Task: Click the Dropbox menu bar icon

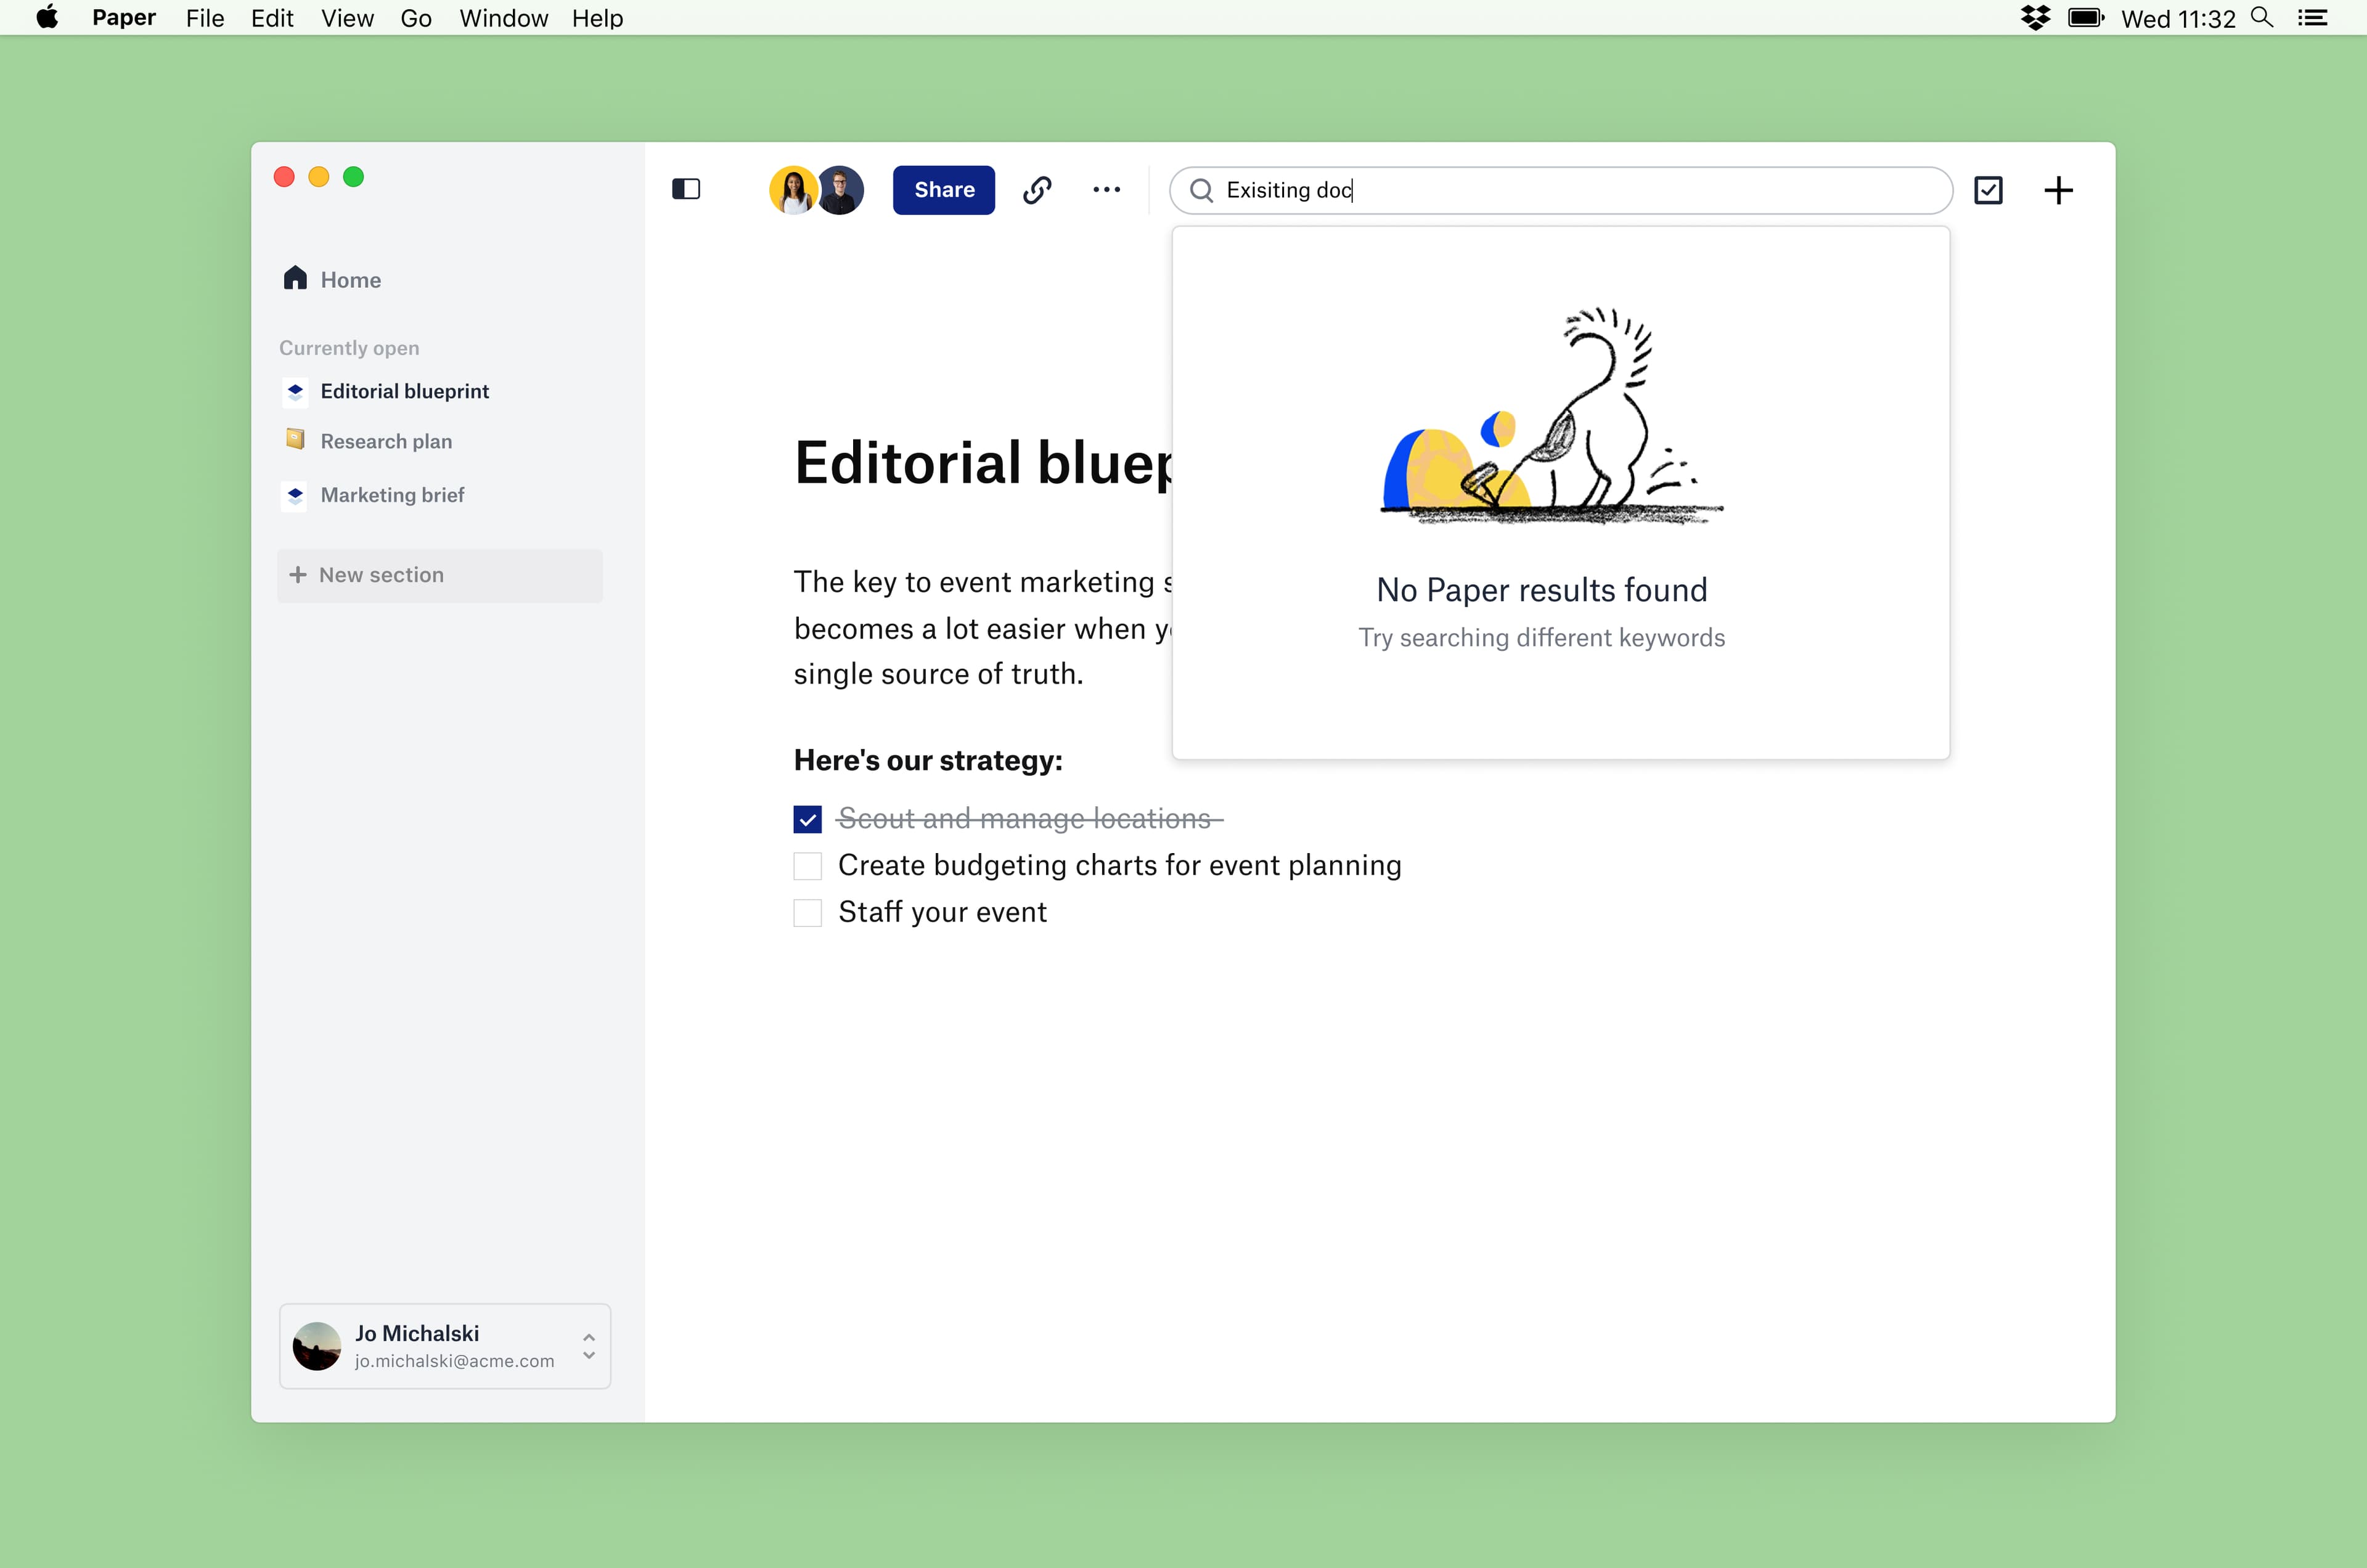Action: (2035, 18)
